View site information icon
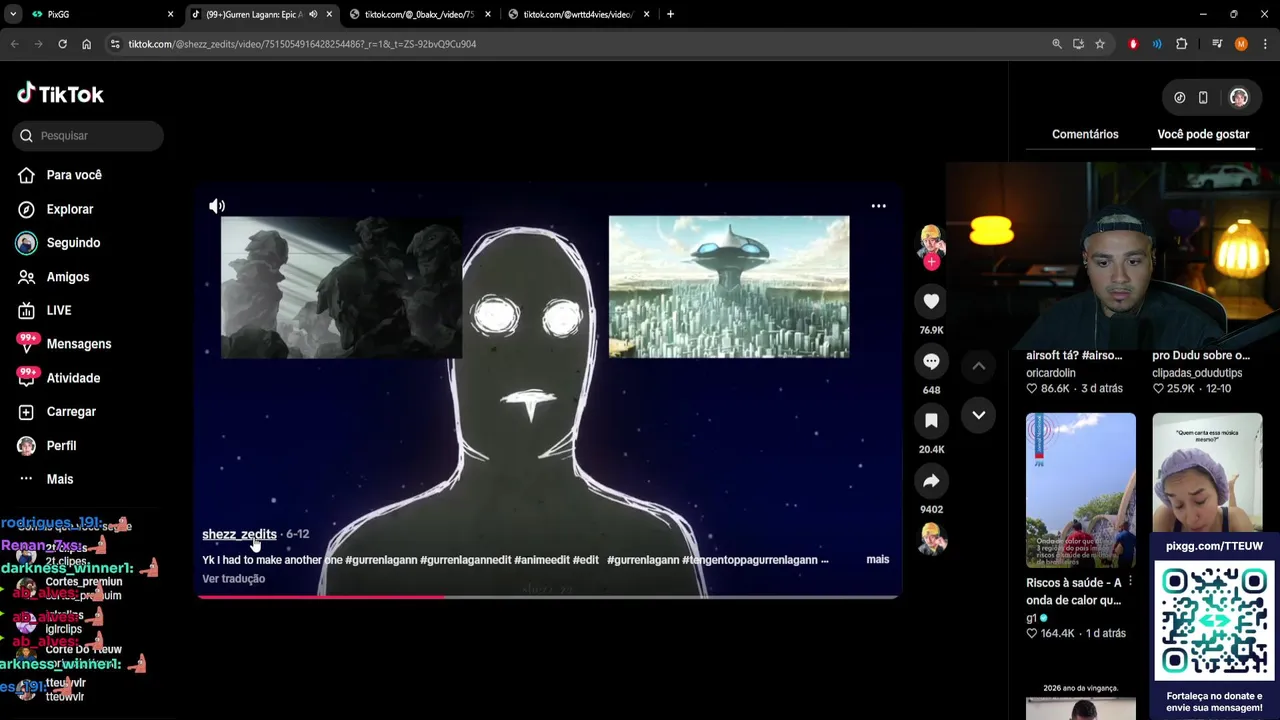 click(115, 44)
